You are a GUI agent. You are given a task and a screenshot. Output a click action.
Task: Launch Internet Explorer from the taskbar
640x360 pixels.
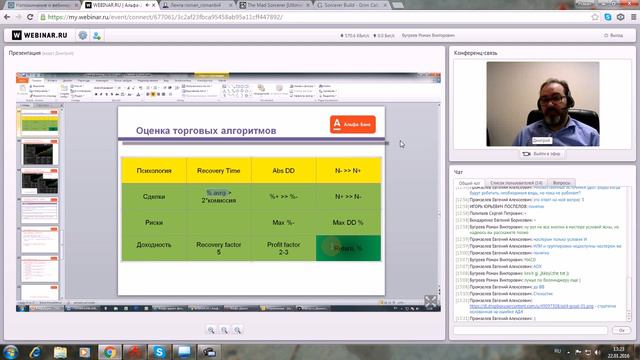coord(36,352)
